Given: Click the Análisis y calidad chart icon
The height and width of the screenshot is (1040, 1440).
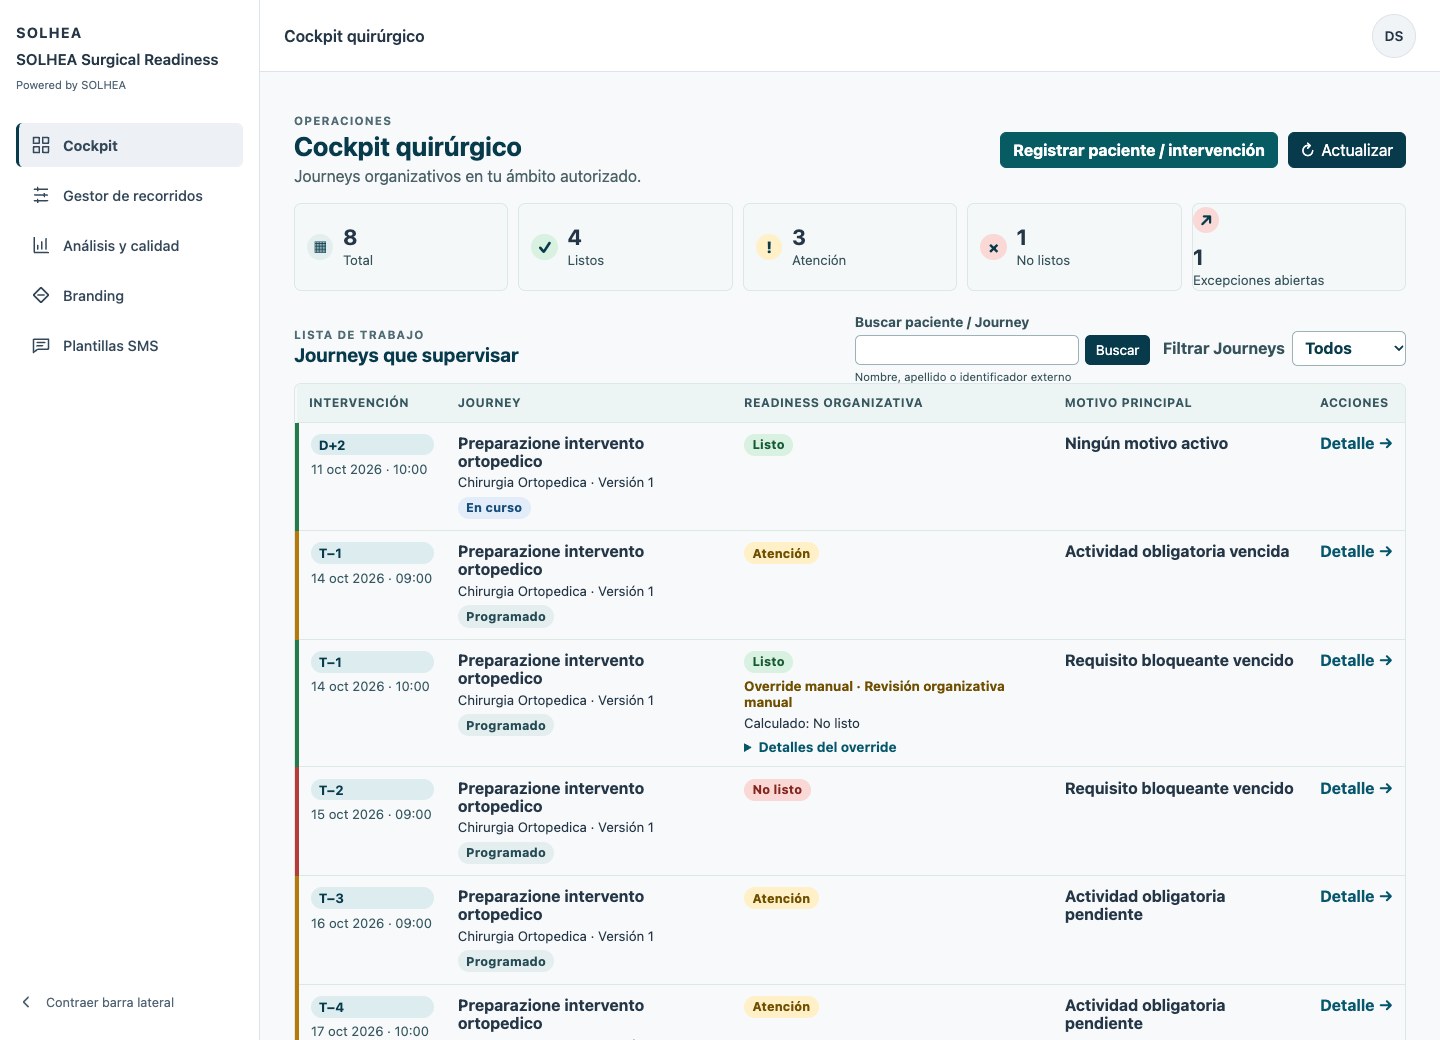Looking at the screenshot, I should point(41,245).
